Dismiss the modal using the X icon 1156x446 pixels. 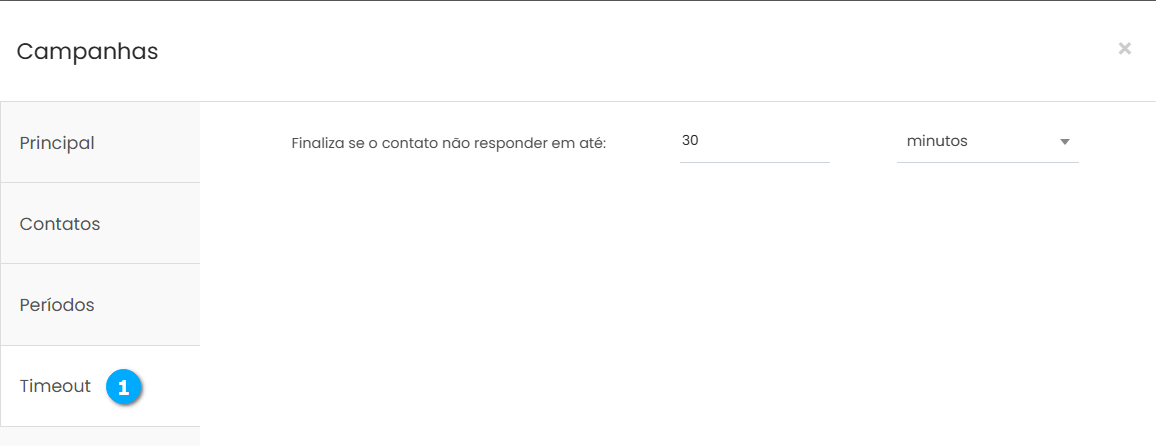[x=1125, y=48]
